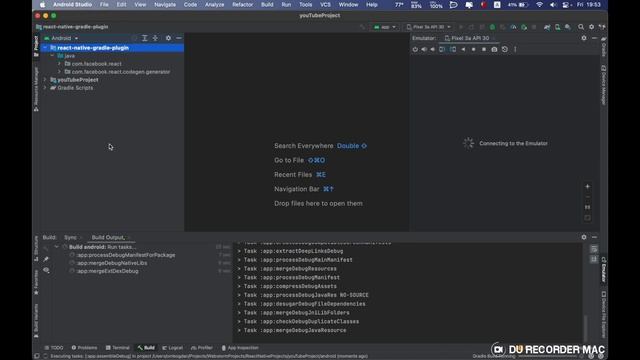Click the emulator snapshots clock icon
Viewport: 640px width, 360px height.
coord(505,49)
